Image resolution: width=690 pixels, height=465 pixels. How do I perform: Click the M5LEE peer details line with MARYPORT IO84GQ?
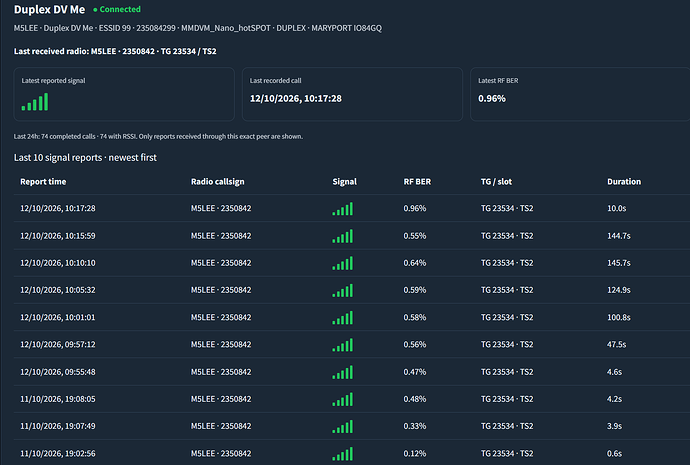coord(198,28)
